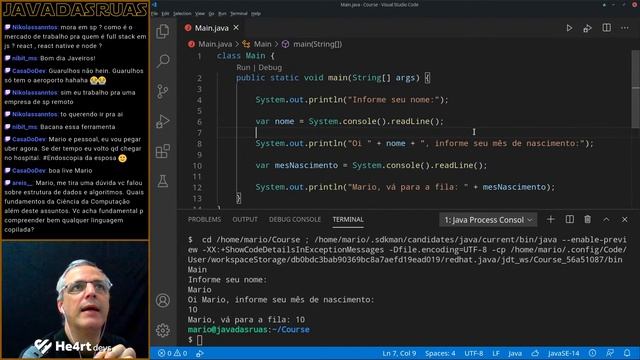The image size is (640, 360).
Task: Click the Run CodeLens above main
Action: [x=243, y=67]
